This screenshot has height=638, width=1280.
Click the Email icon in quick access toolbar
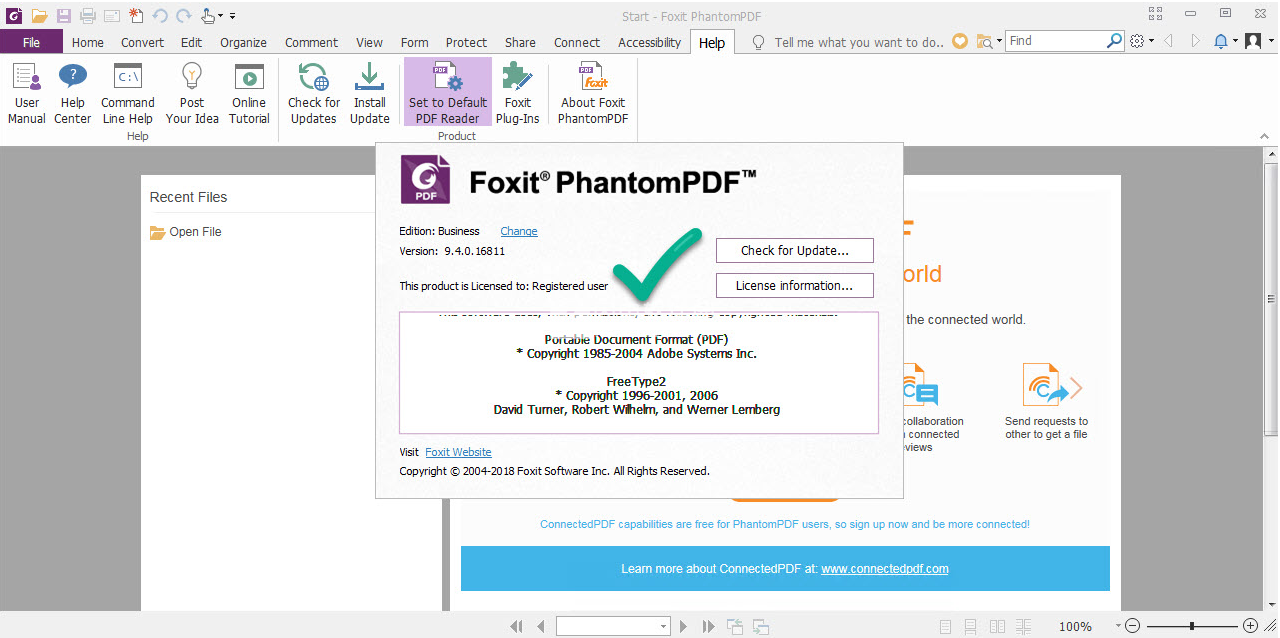point(112,15)
